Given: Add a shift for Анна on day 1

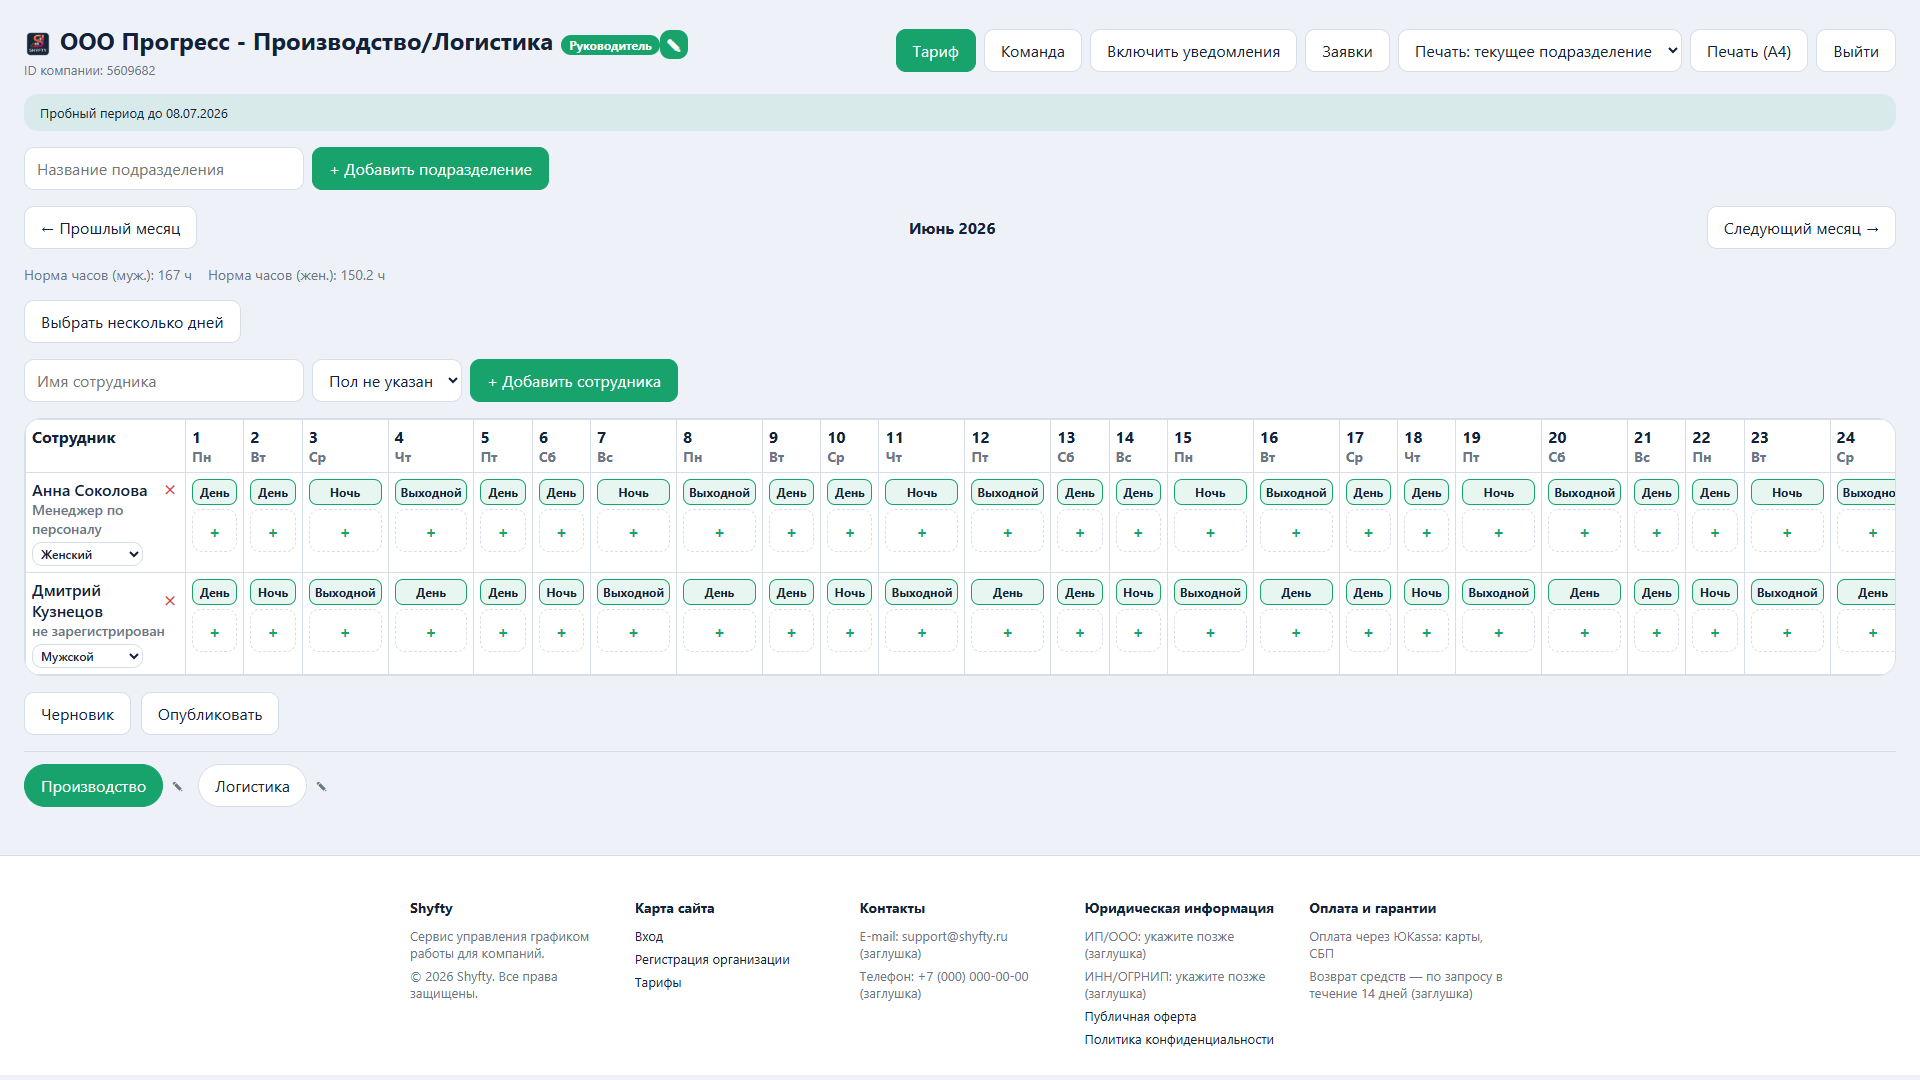Looking at the screenshot, I should tap(214, 533).
